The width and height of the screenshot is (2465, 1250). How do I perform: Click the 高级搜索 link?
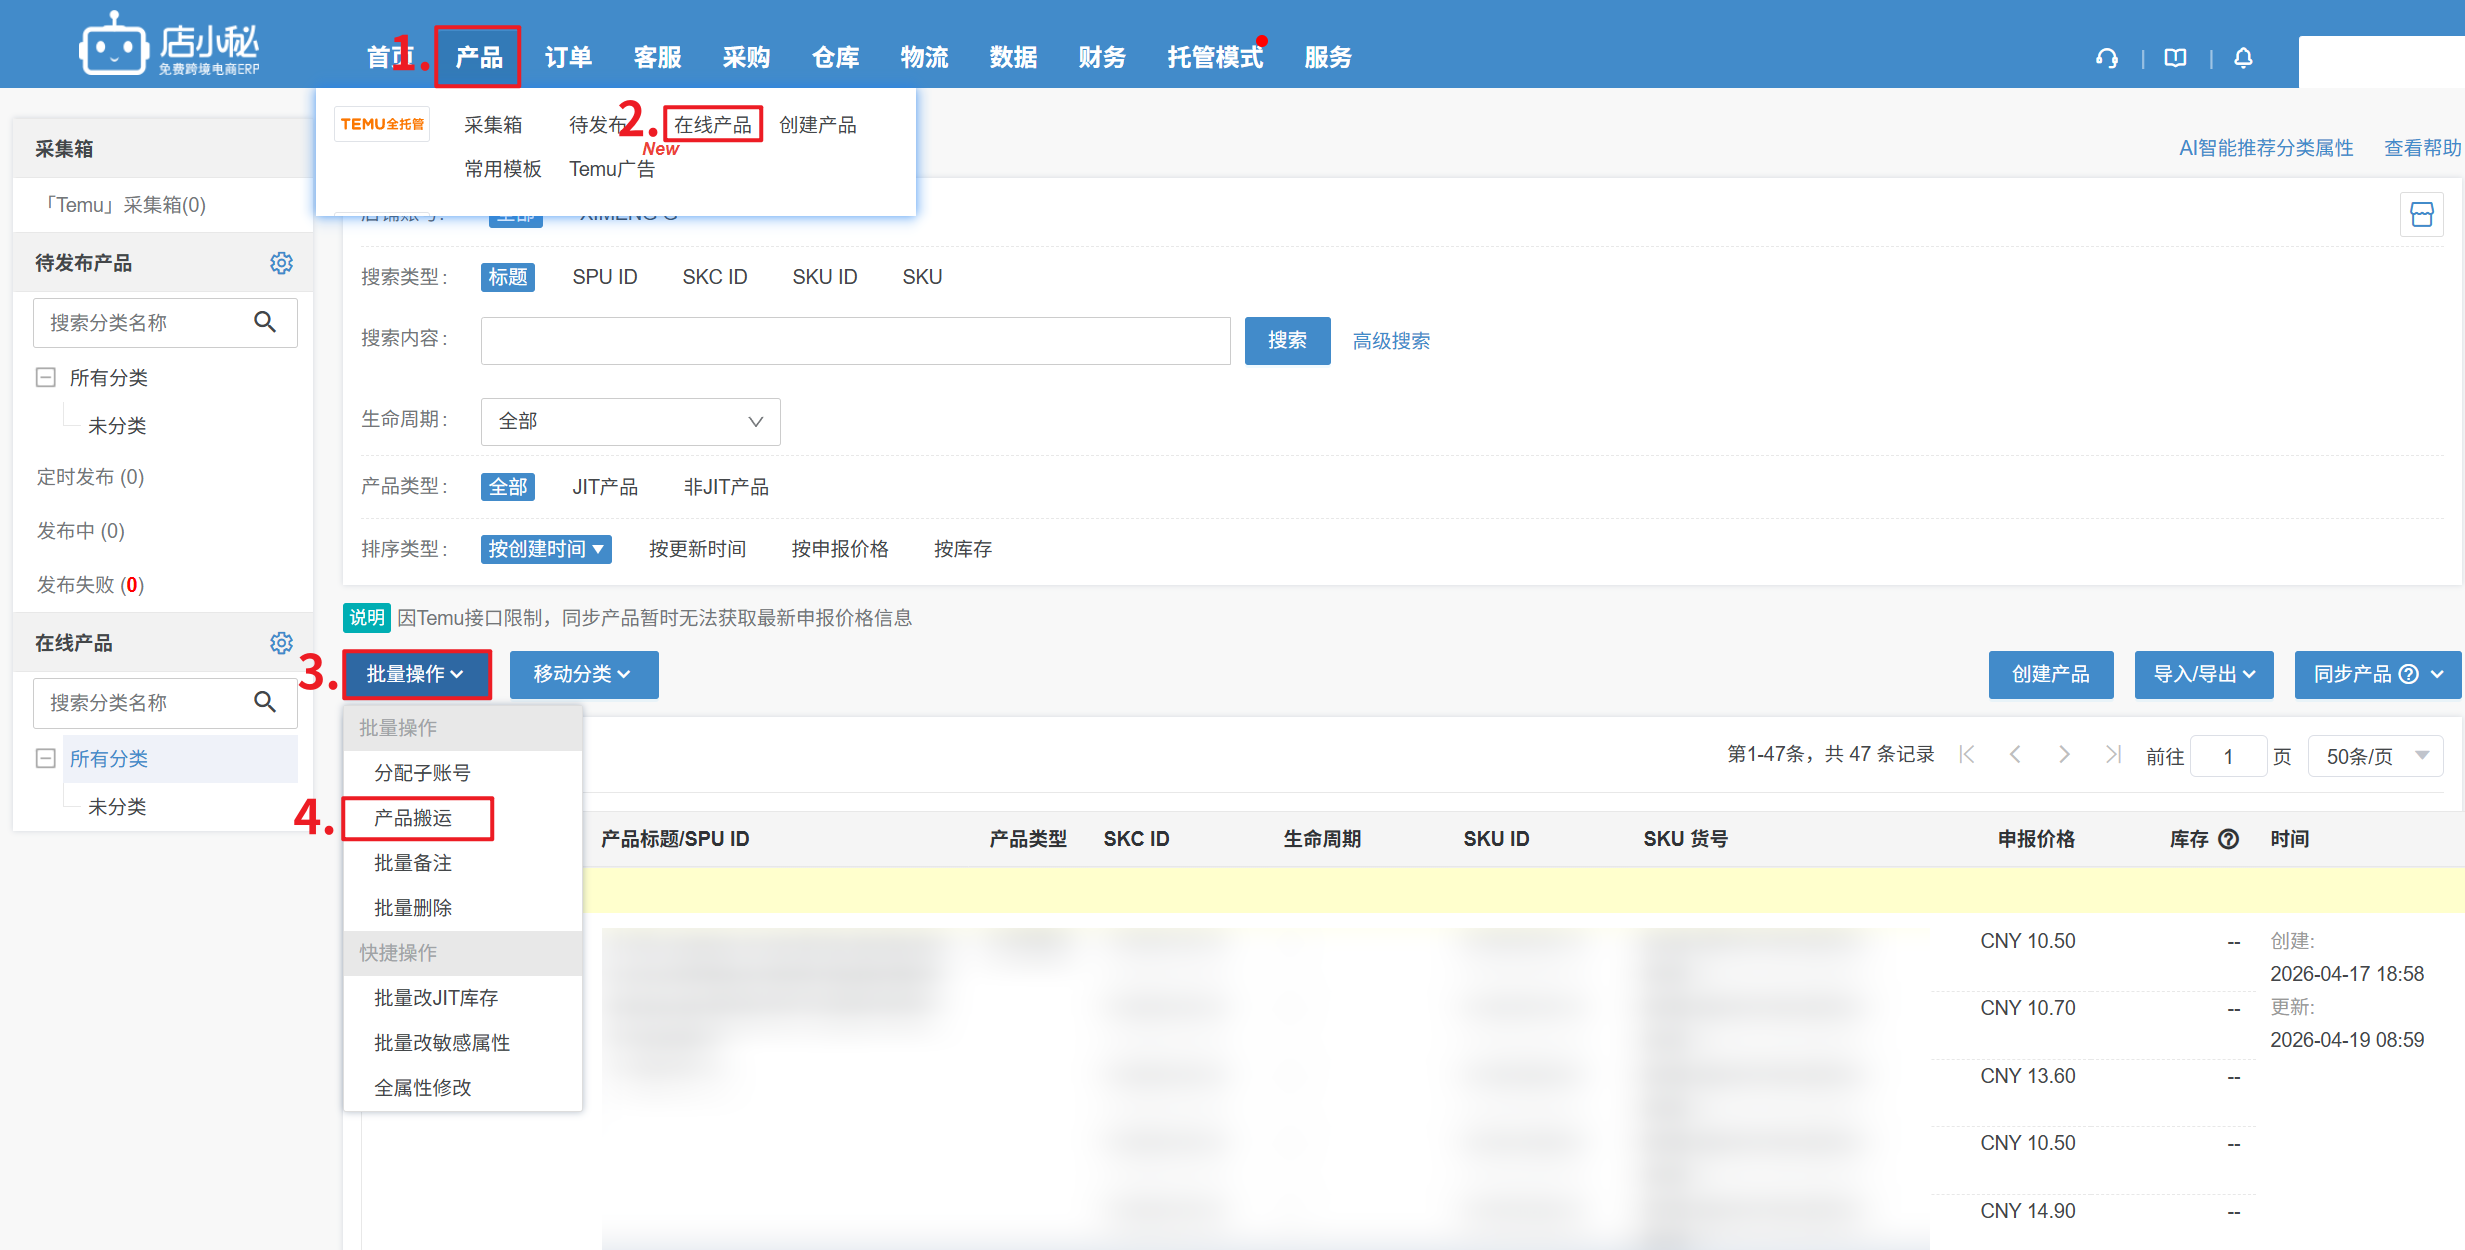tap(1390, 341)
